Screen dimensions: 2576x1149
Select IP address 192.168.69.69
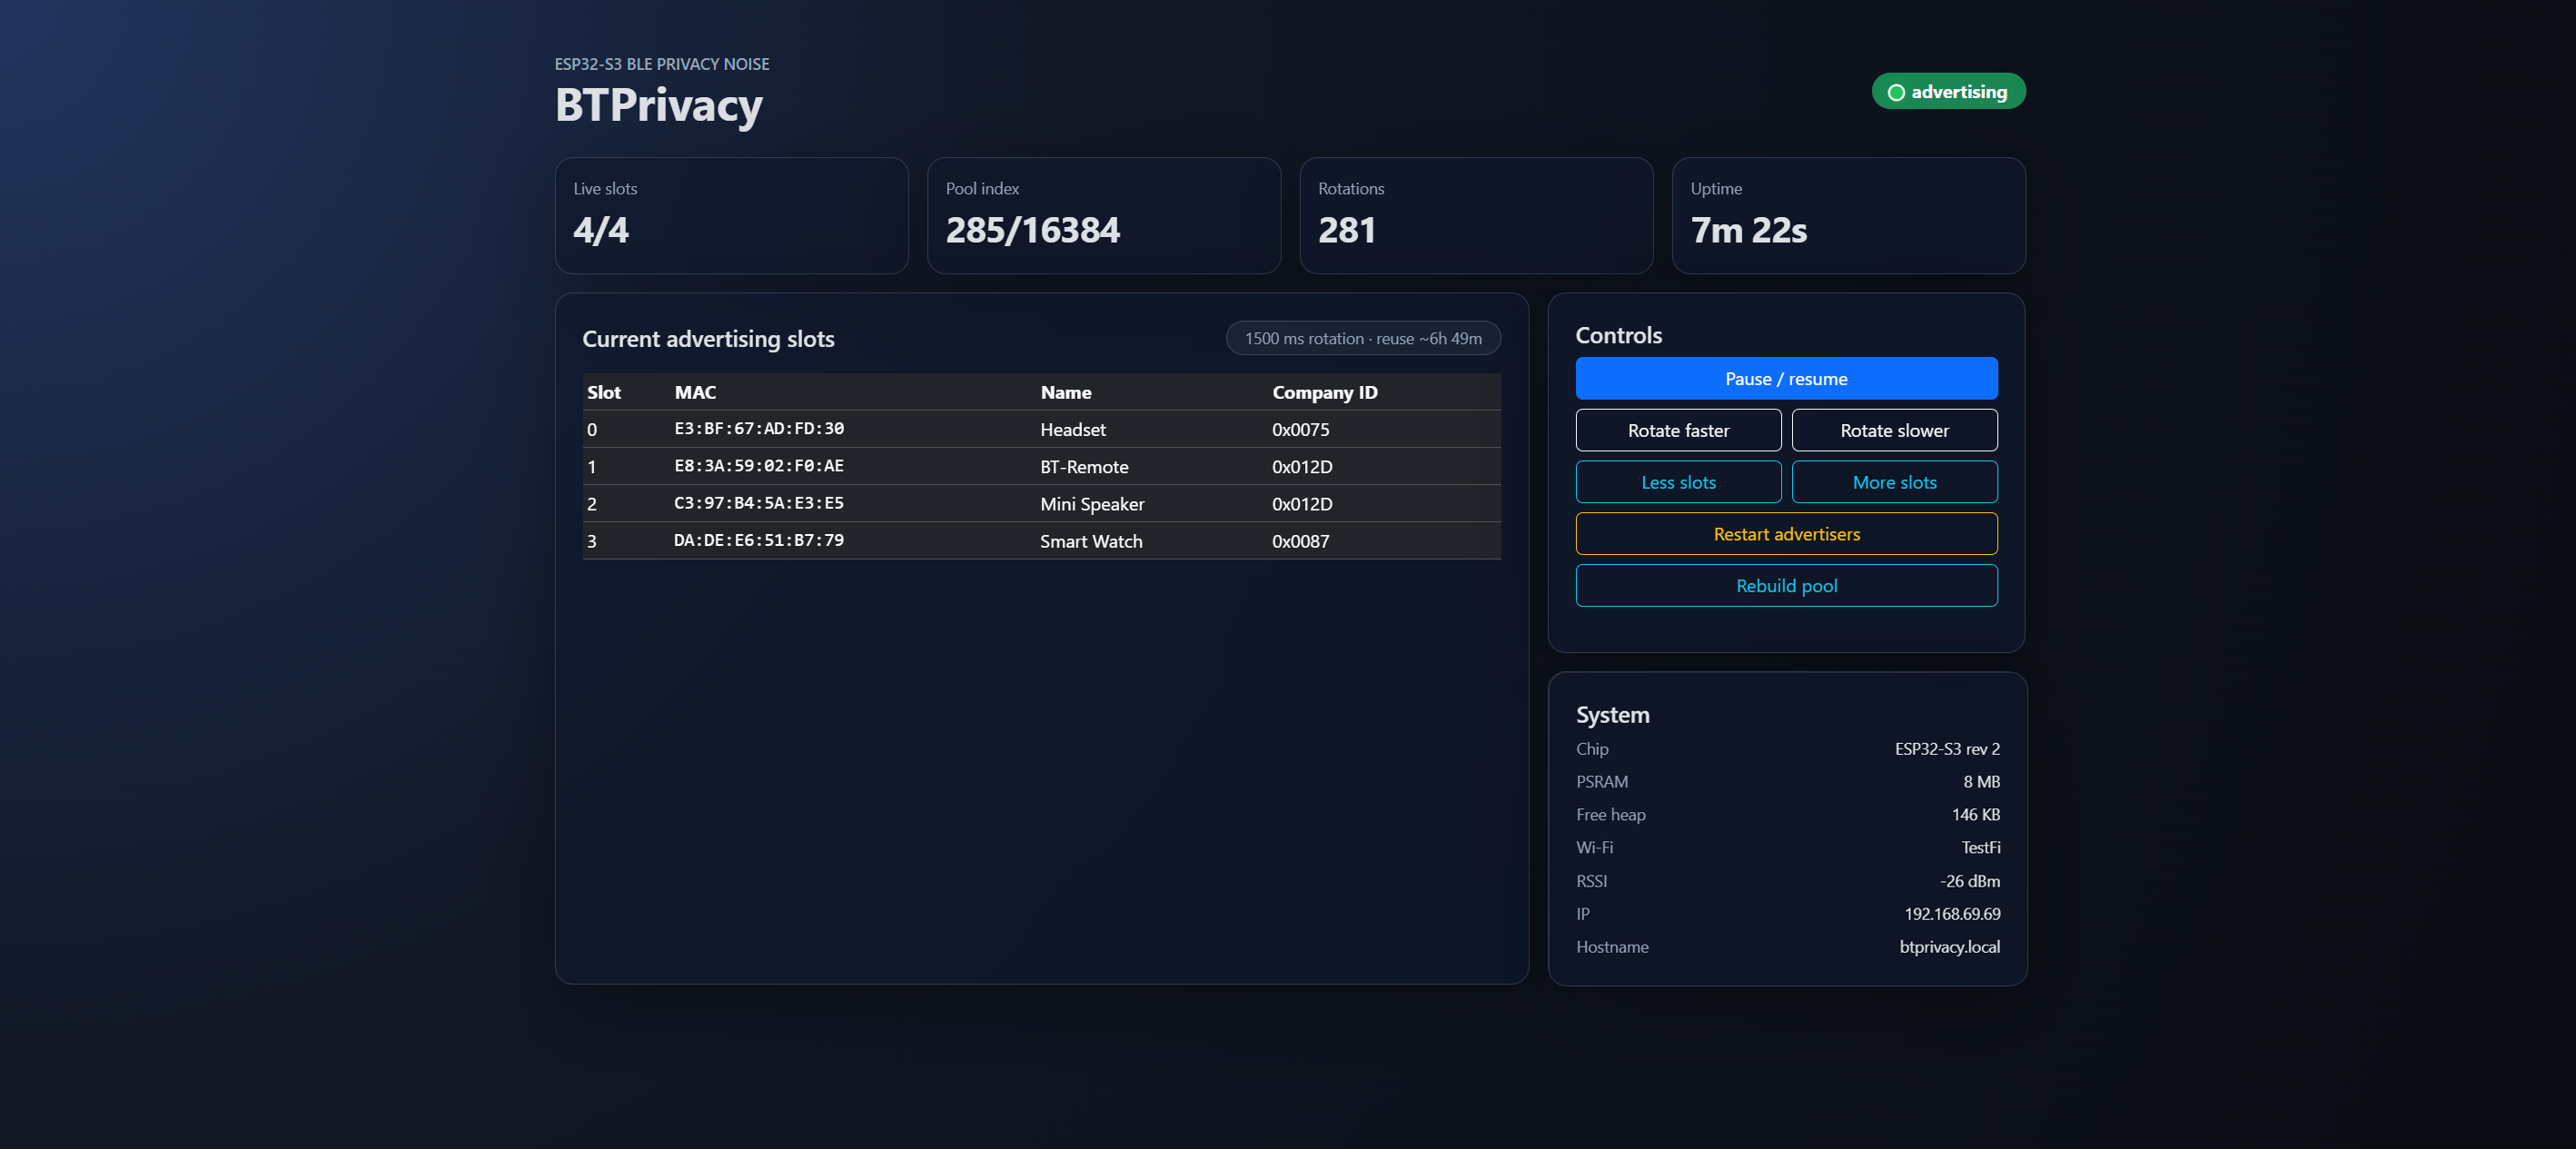pyautogui.click(x=1951, y=915)
